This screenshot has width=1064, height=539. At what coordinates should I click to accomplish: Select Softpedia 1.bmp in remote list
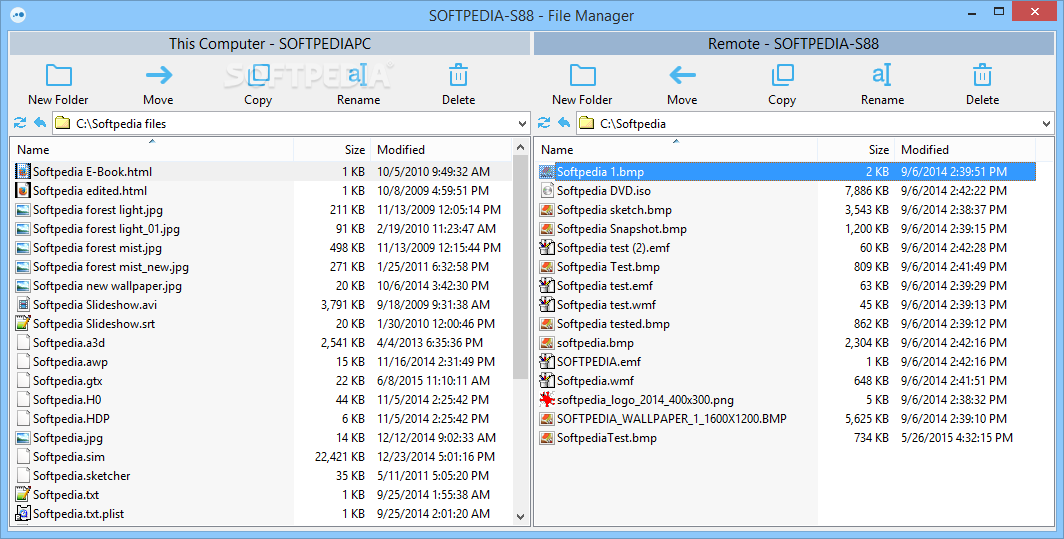(x=786, y=172)
